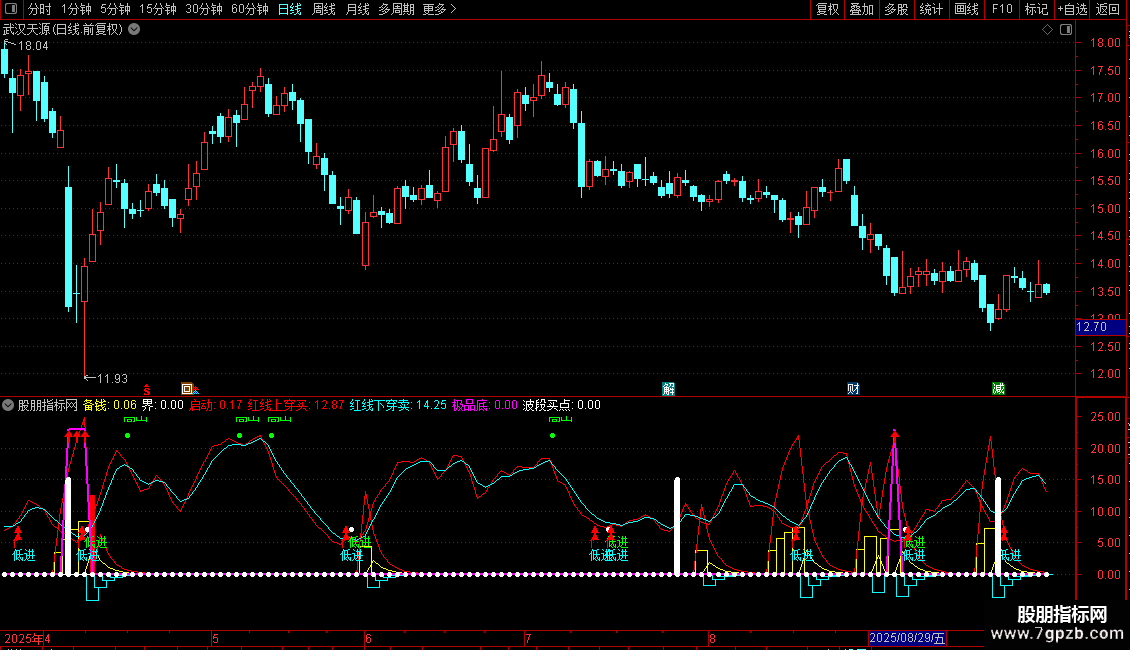Image resolution: width=1130 pixels, height=650 pixels.
Task: Click the 股朋指标网 indicator name label
Action: 48,405
